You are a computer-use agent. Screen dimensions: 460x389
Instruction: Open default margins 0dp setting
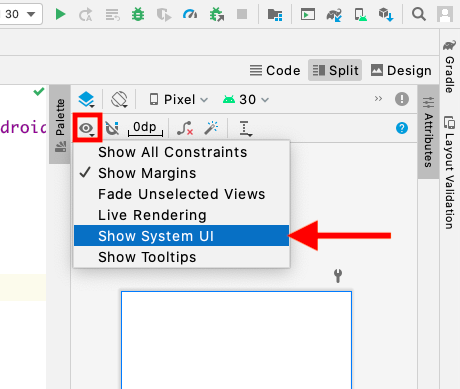coord(145,128)
